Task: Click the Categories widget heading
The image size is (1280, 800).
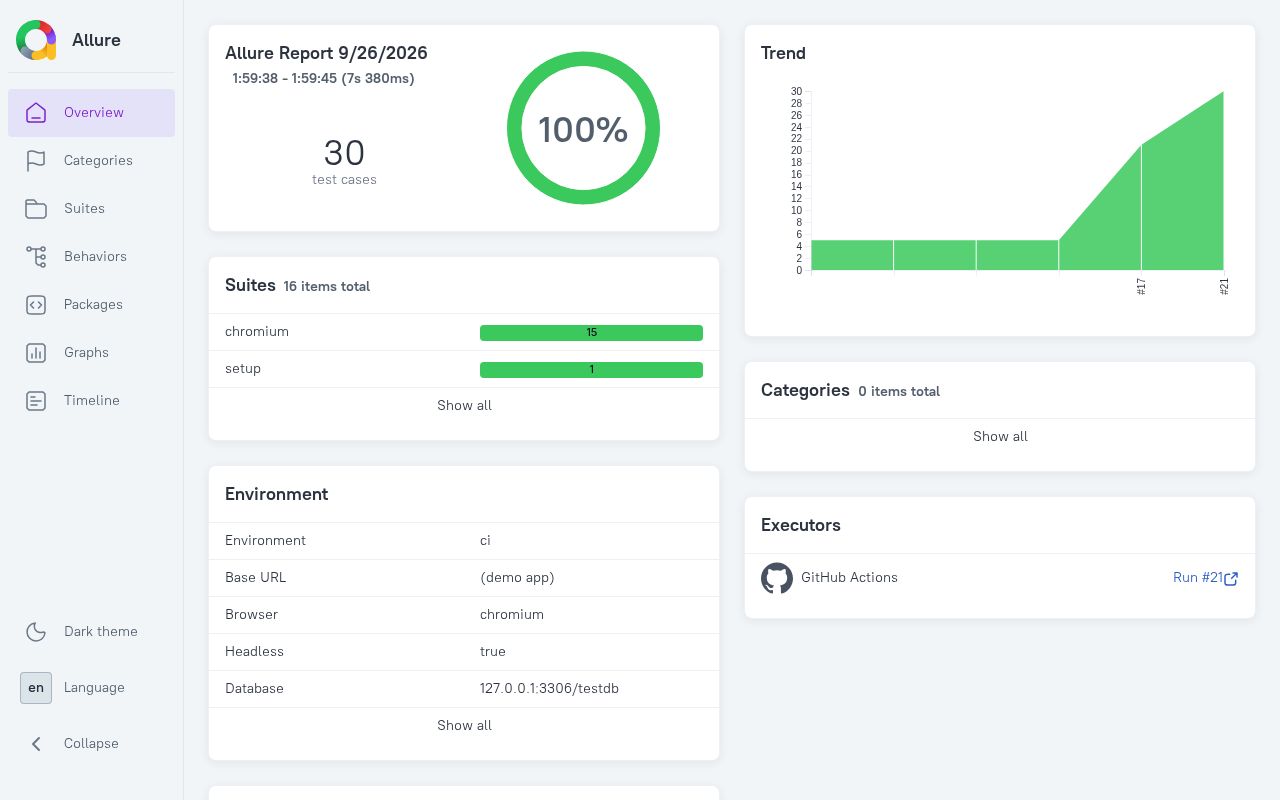Action: 805,390
